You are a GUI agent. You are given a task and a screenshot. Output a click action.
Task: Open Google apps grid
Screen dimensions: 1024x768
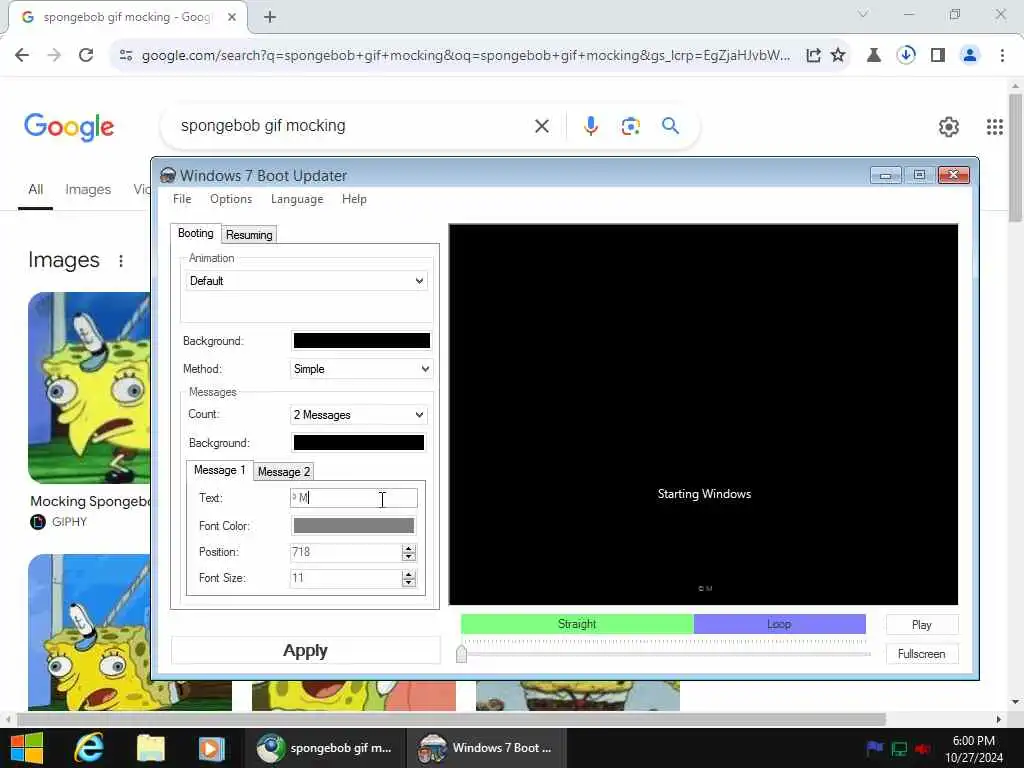click(995, 127)
